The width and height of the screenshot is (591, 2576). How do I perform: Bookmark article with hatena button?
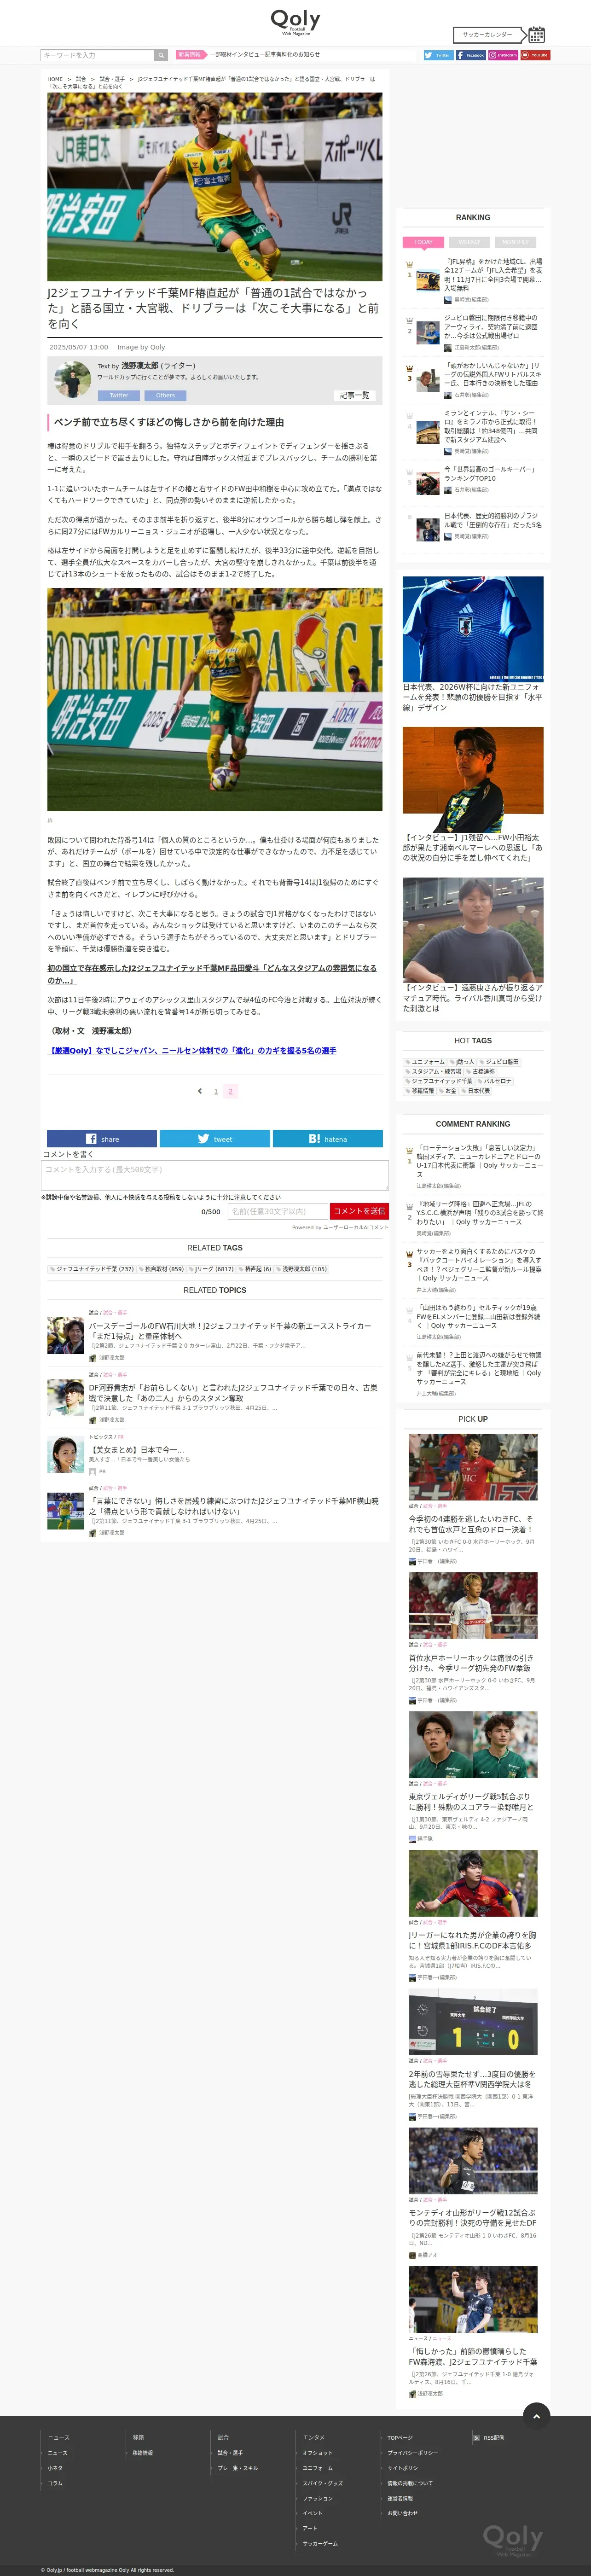point(328,1139)
